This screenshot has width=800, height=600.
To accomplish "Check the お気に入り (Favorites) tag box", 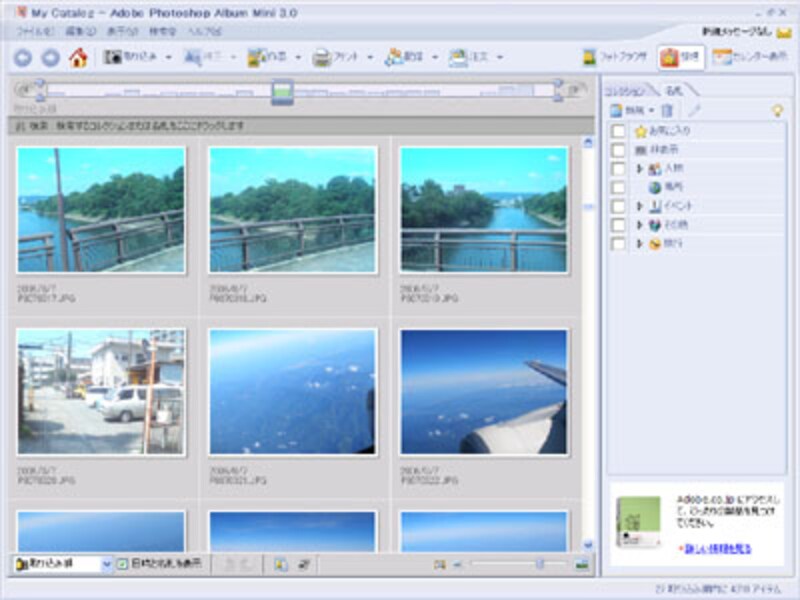I will [618, 131].
